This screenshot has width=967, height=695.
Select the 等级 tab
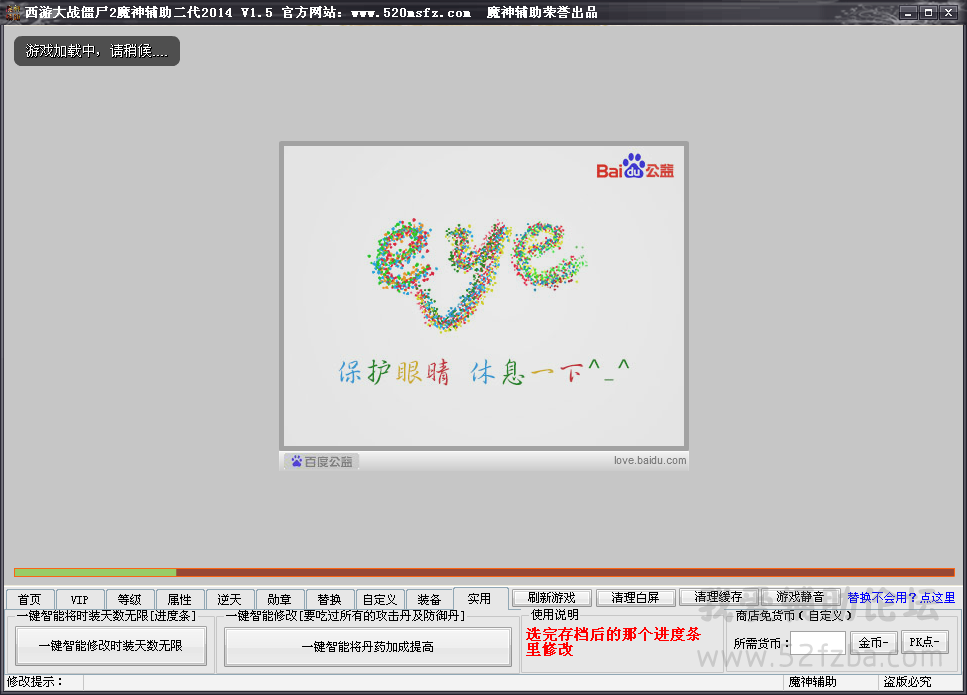click(x=130, y=599)
